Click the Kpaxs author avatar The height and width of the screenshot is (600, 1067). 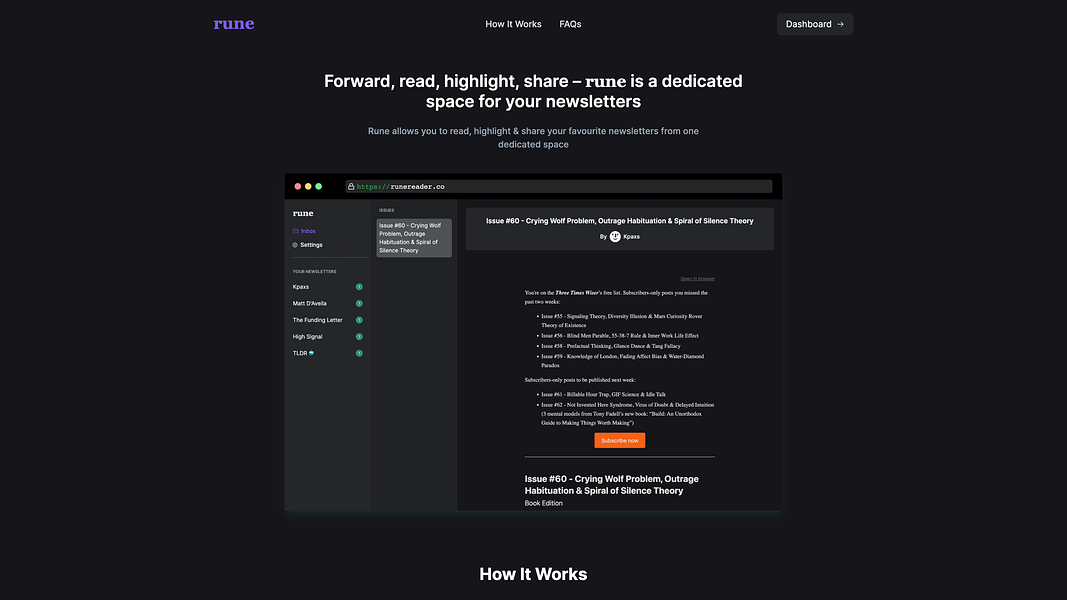coord(615,237)
